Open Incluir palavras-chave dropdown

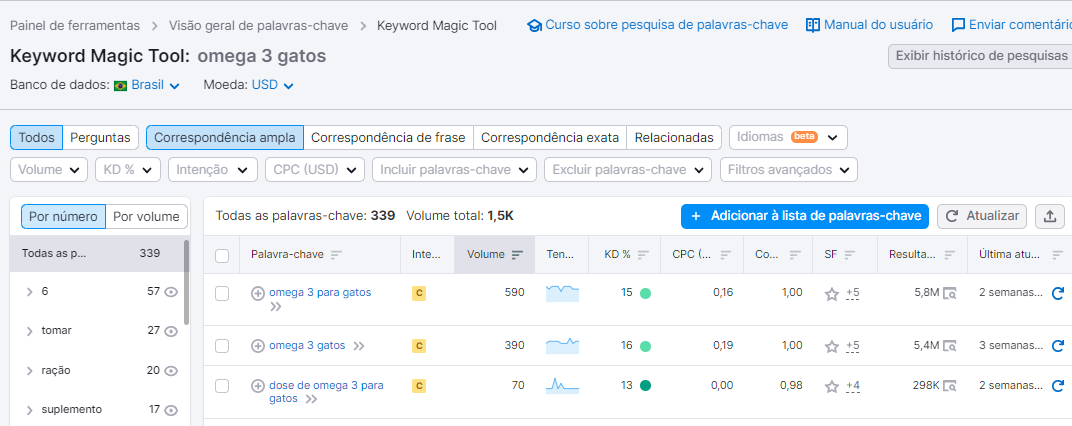coord(454,170)
